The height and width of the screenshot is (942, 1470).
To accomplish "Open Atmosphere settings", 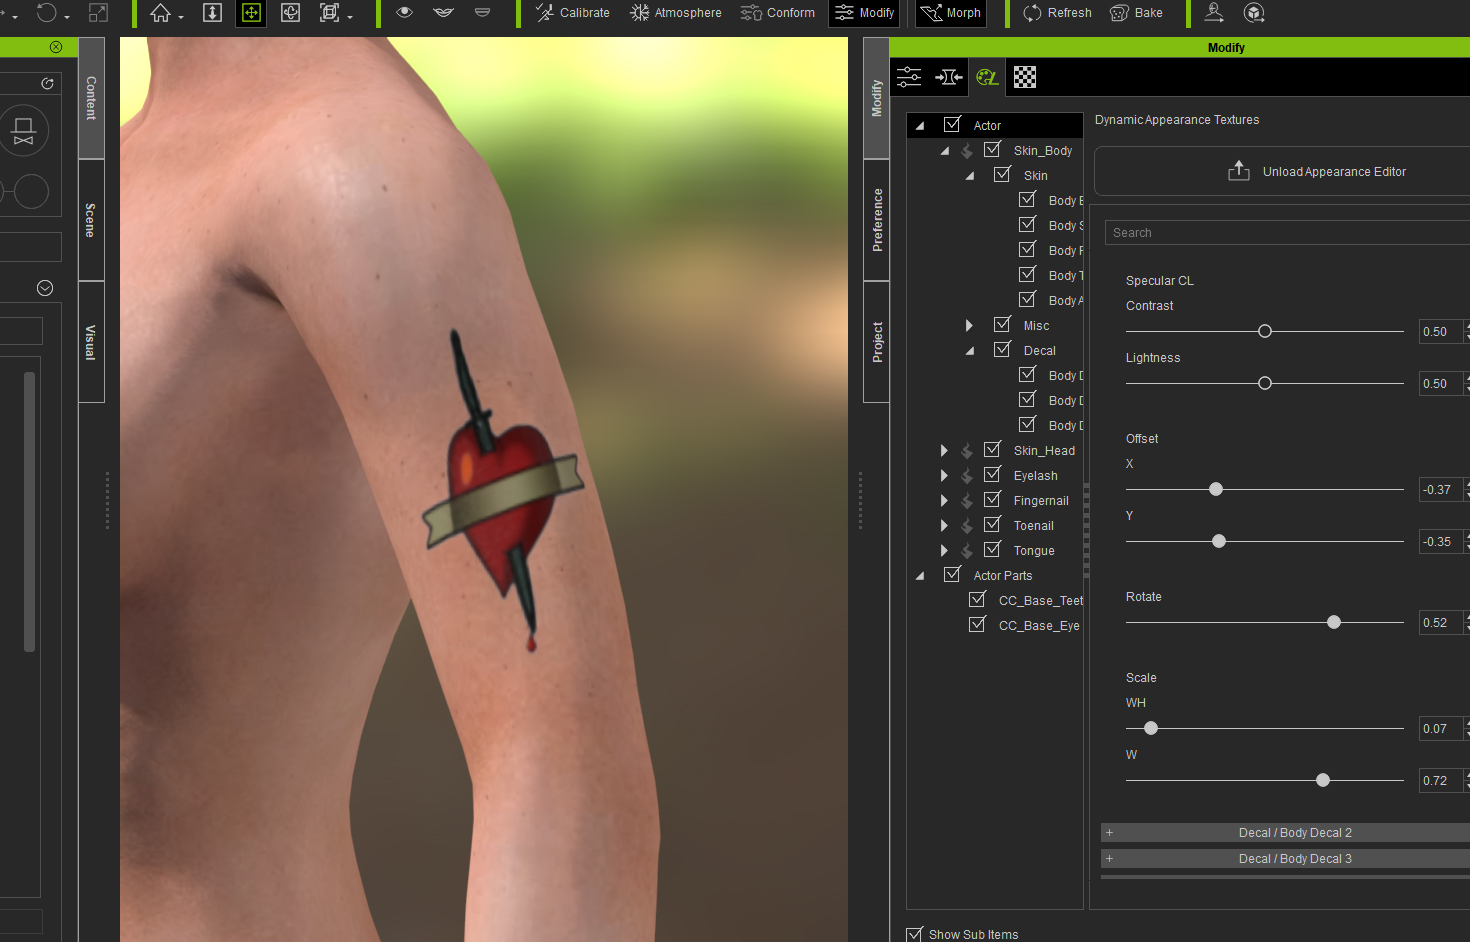I will [676, 13].
